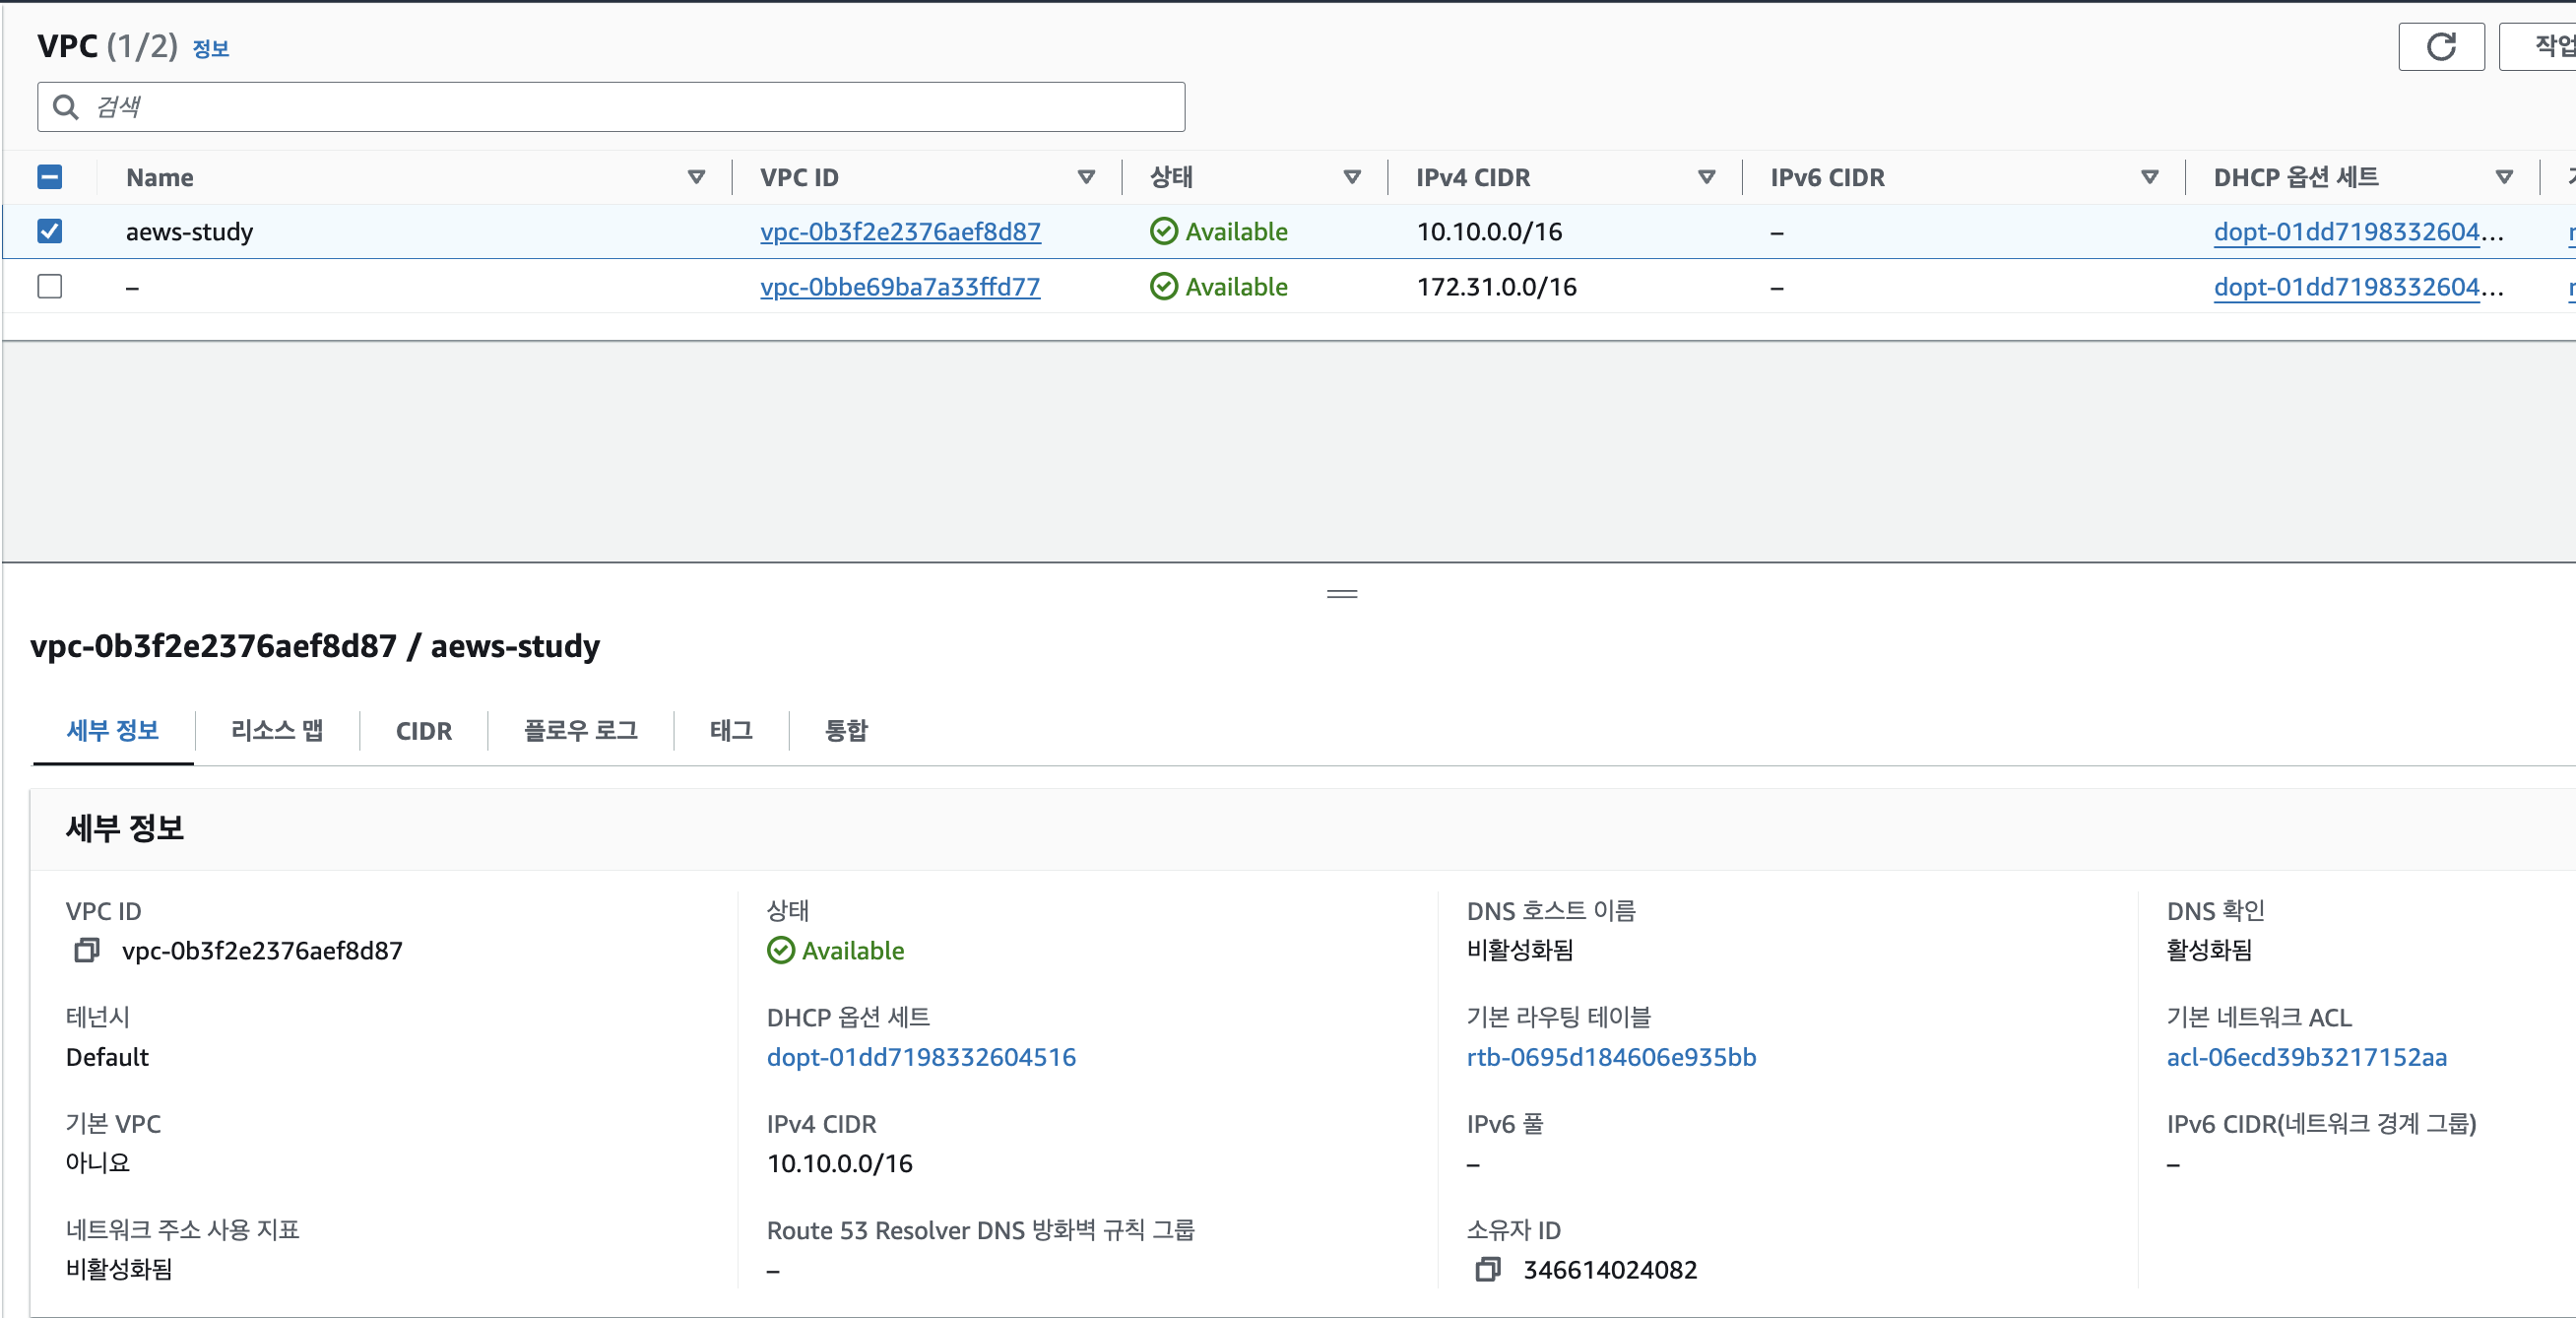2576x1318 pixels.
Task: Click the refresh VPC list icon
Action: click(2440, 46)
